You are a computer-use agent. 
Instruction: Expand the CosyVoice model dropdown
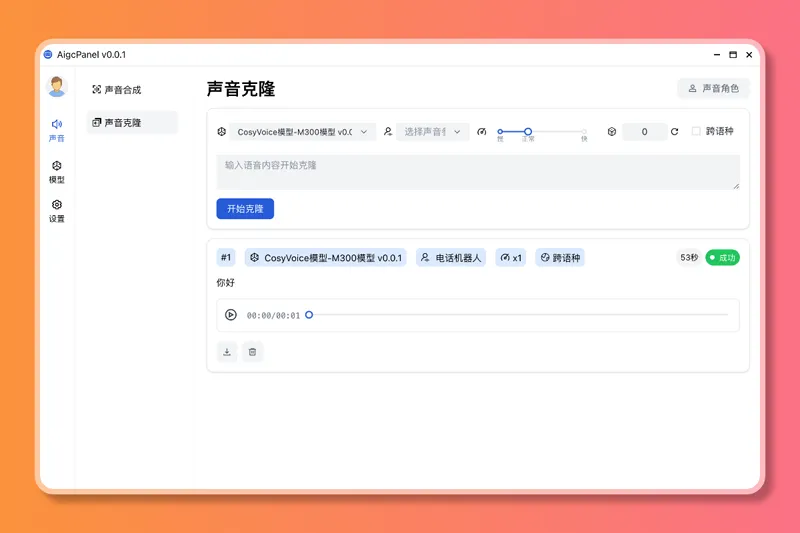point(302,132)
